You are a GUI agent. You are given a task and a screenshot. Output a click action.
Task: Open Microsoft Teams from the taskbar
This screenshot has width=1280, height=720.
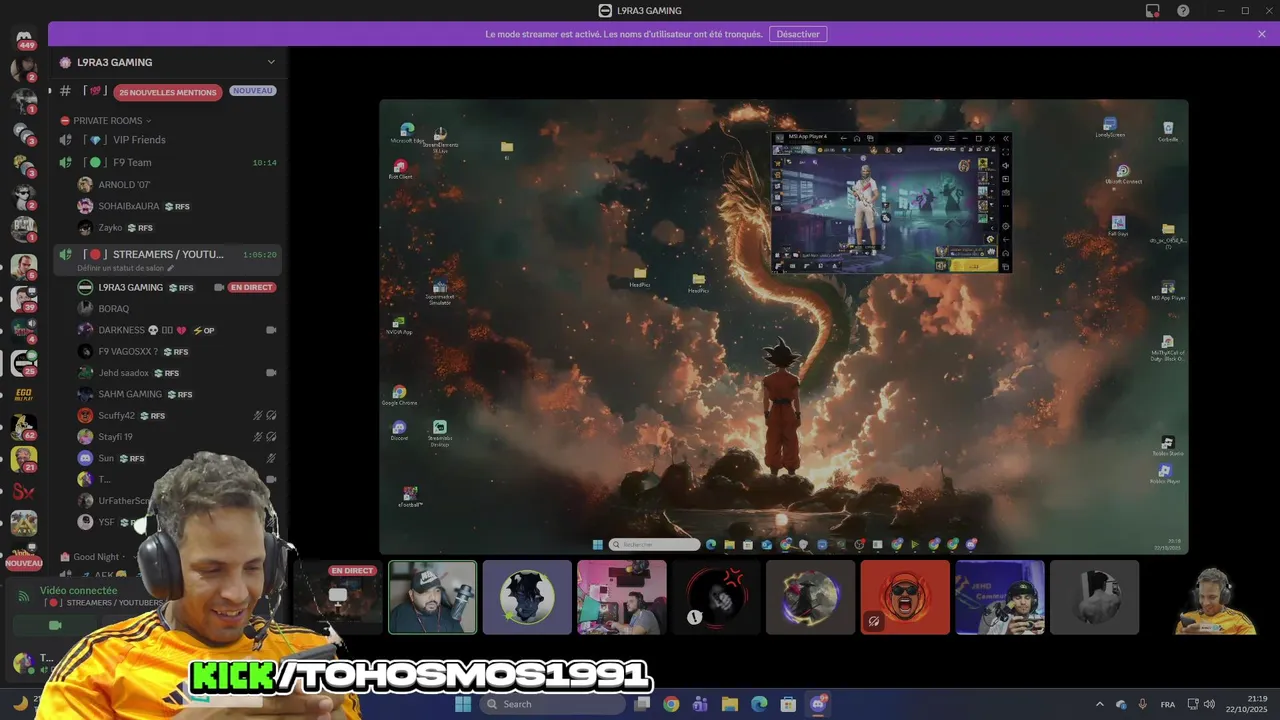point(700,704)
